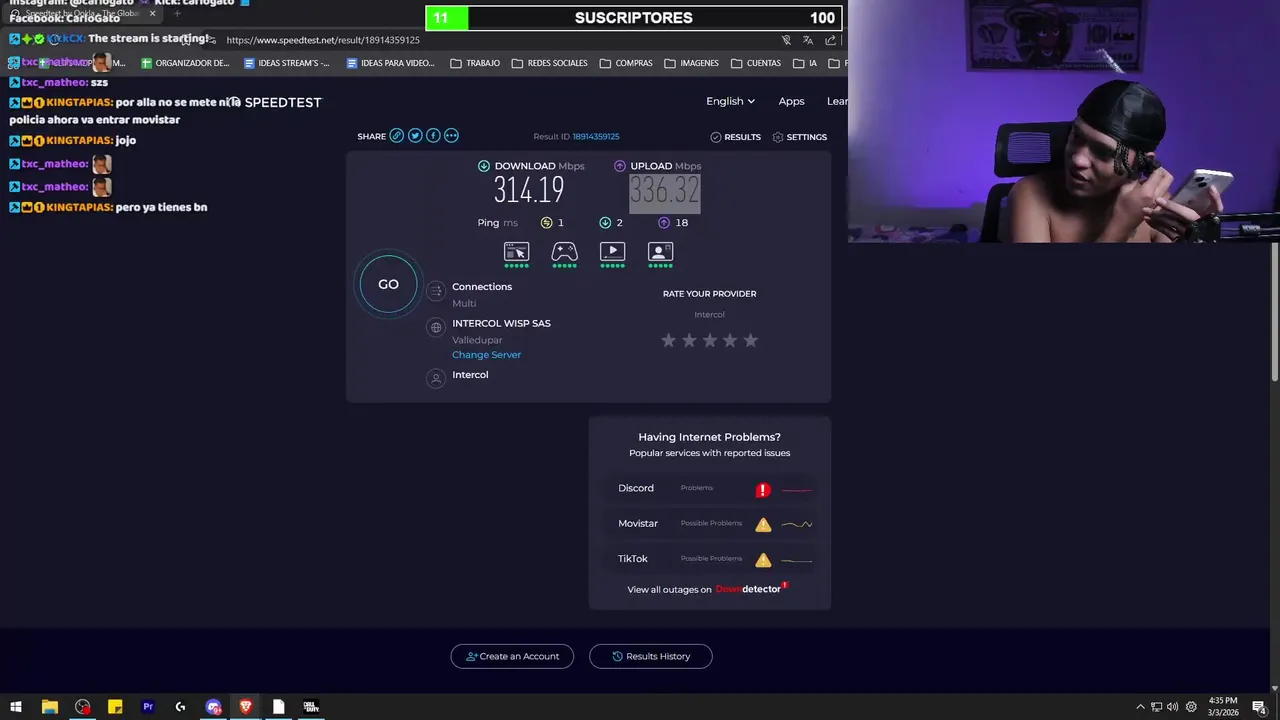Open REDES SOCIALES bookmarks folder
The height and width of the screenshot is (720, 1280).
tap(550, 63)
